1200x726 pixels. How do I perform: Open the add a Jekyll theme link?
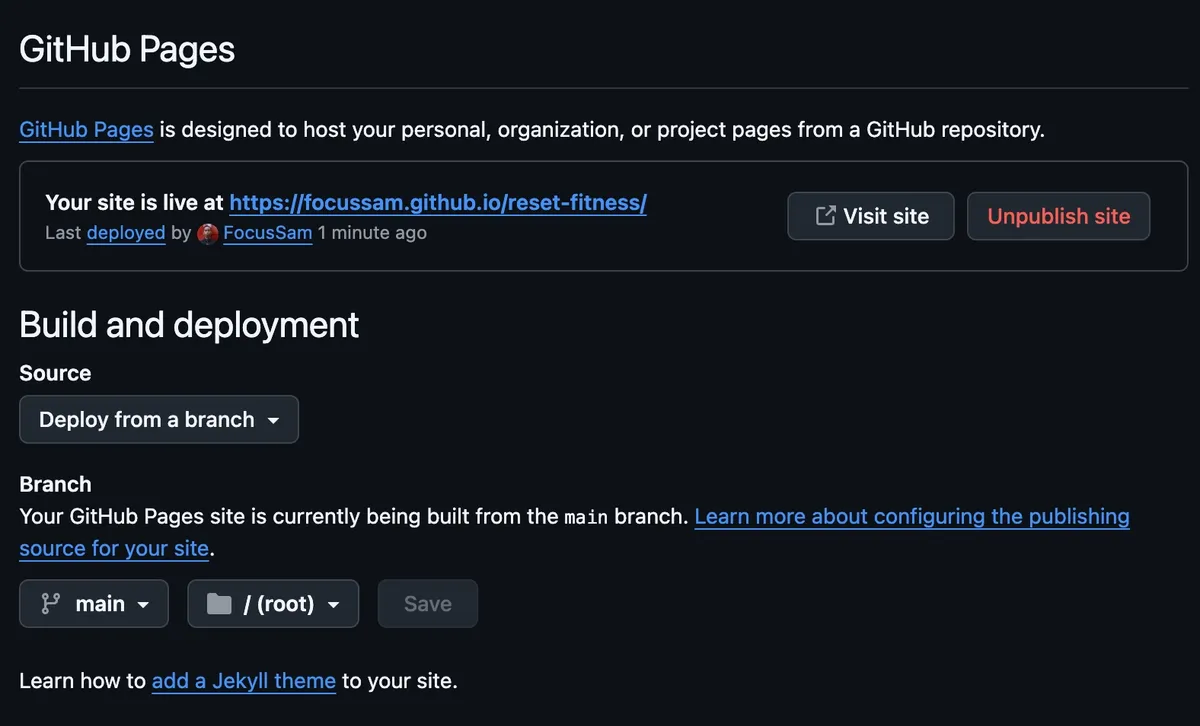(244, 681)
